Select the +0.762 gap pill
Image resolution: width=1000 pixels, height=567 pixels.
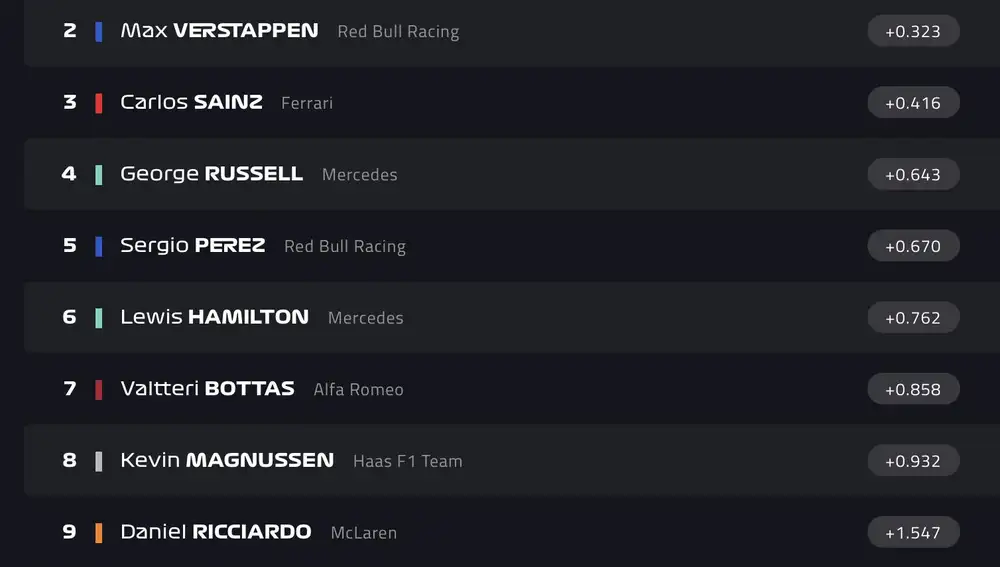913,317
